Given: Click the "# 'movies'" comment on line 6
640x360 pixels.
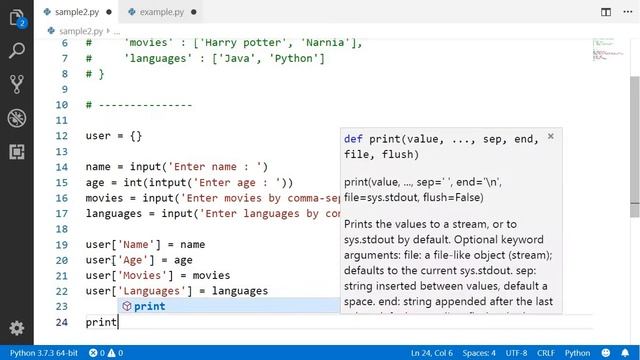Looking at the screenshot, I should tap(224, 43).
